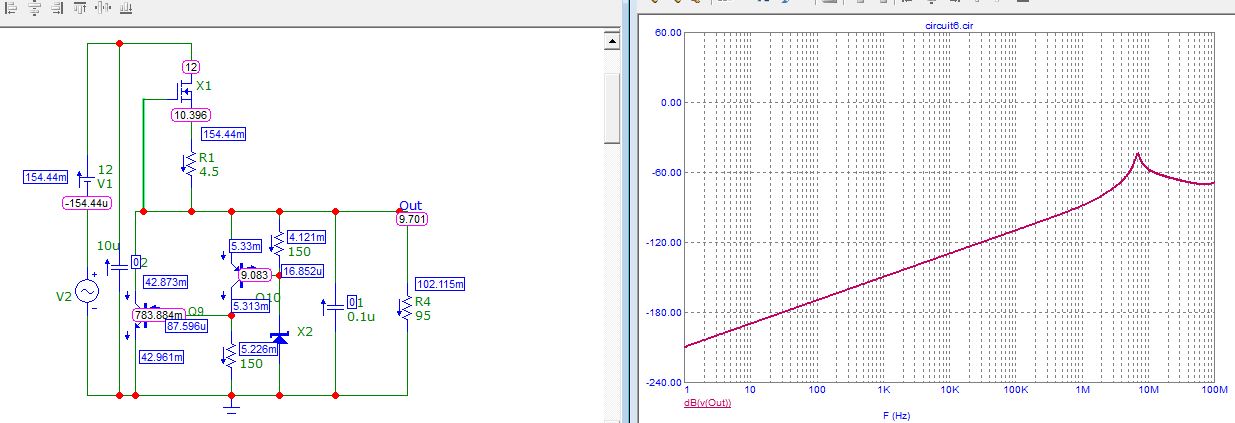
Task: Select the 0.1u capacitor symbol
Action: (x=334, y=305)
